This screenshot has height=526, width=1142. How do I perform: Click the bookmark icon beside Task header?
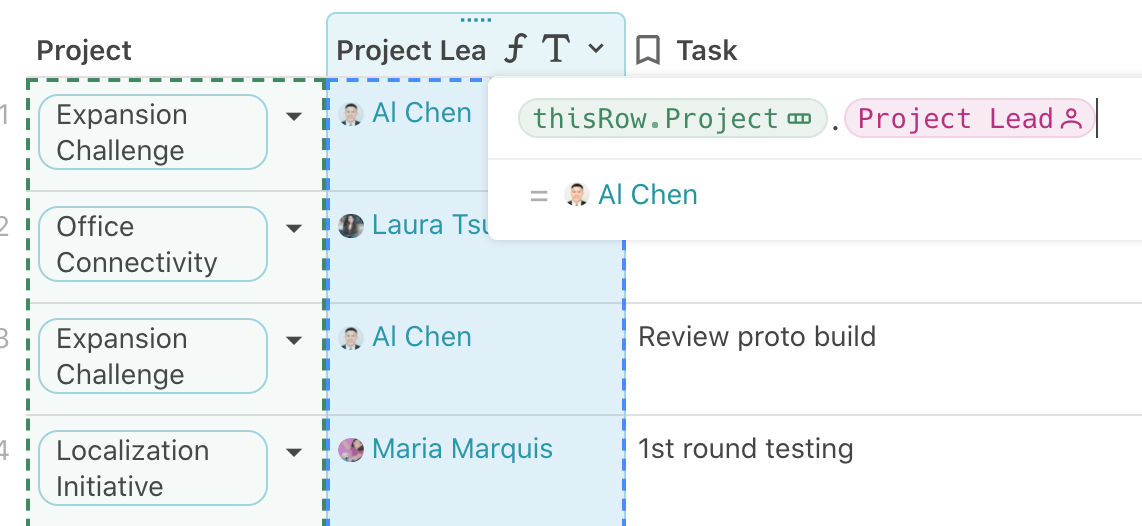pos(647,51)
